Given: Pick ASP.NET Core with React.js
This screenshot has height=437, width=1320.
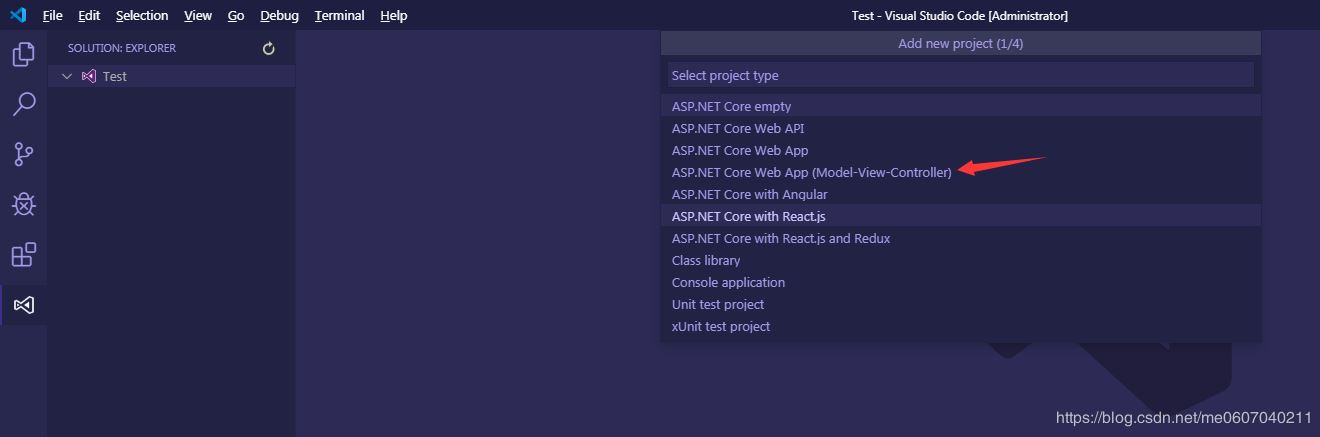Looking at the screenshot, I should point(748,216).
